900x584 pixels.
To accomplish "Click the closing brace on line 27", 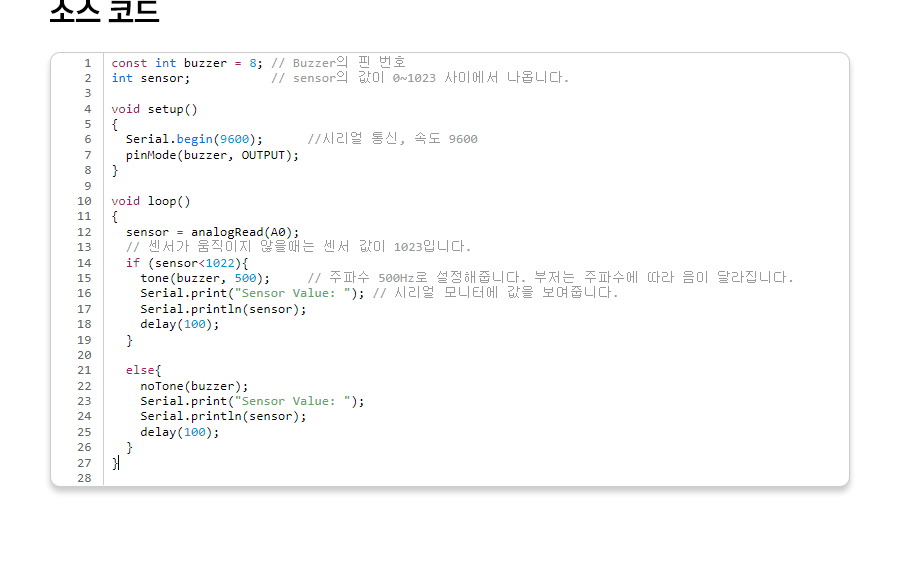I will coord(115,463).
